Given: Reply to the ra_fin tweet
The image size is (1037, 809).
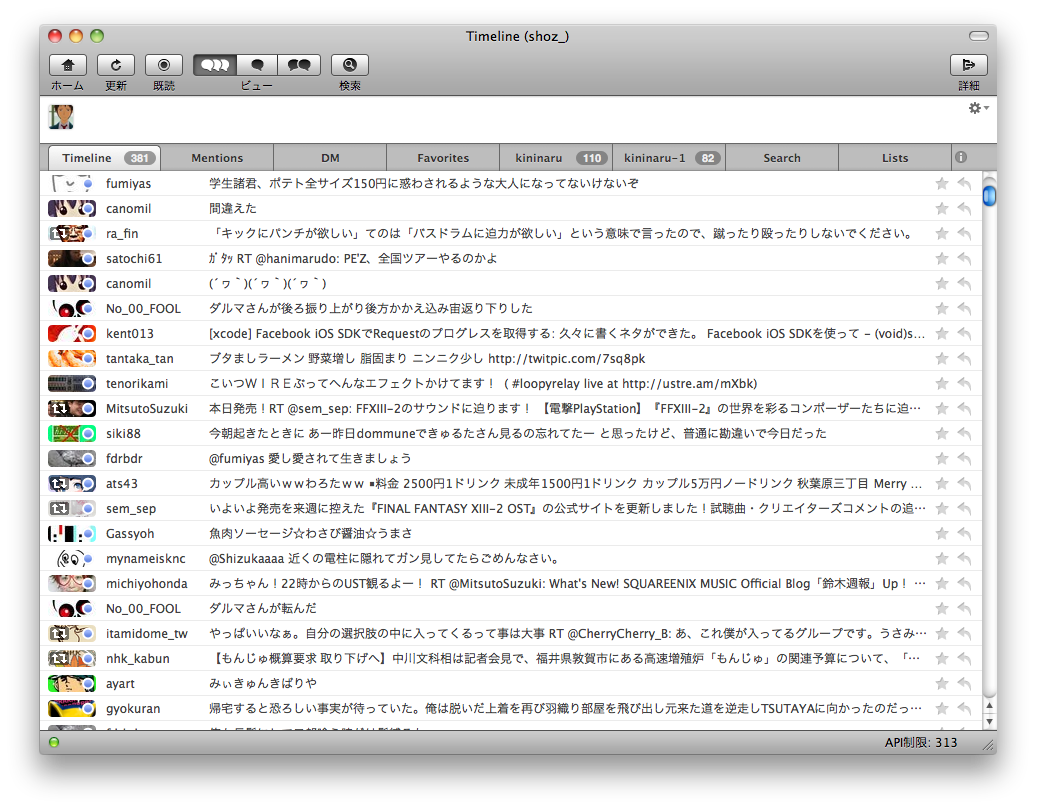Looking at the screenshot, I should 965,234.
